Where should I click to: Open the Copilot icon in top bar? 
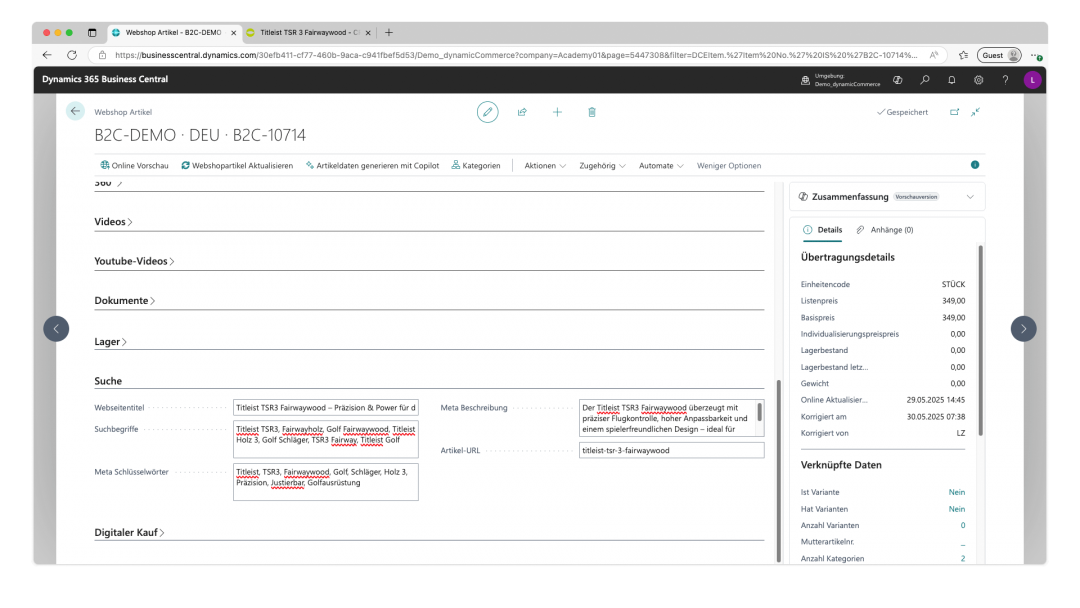897,80
